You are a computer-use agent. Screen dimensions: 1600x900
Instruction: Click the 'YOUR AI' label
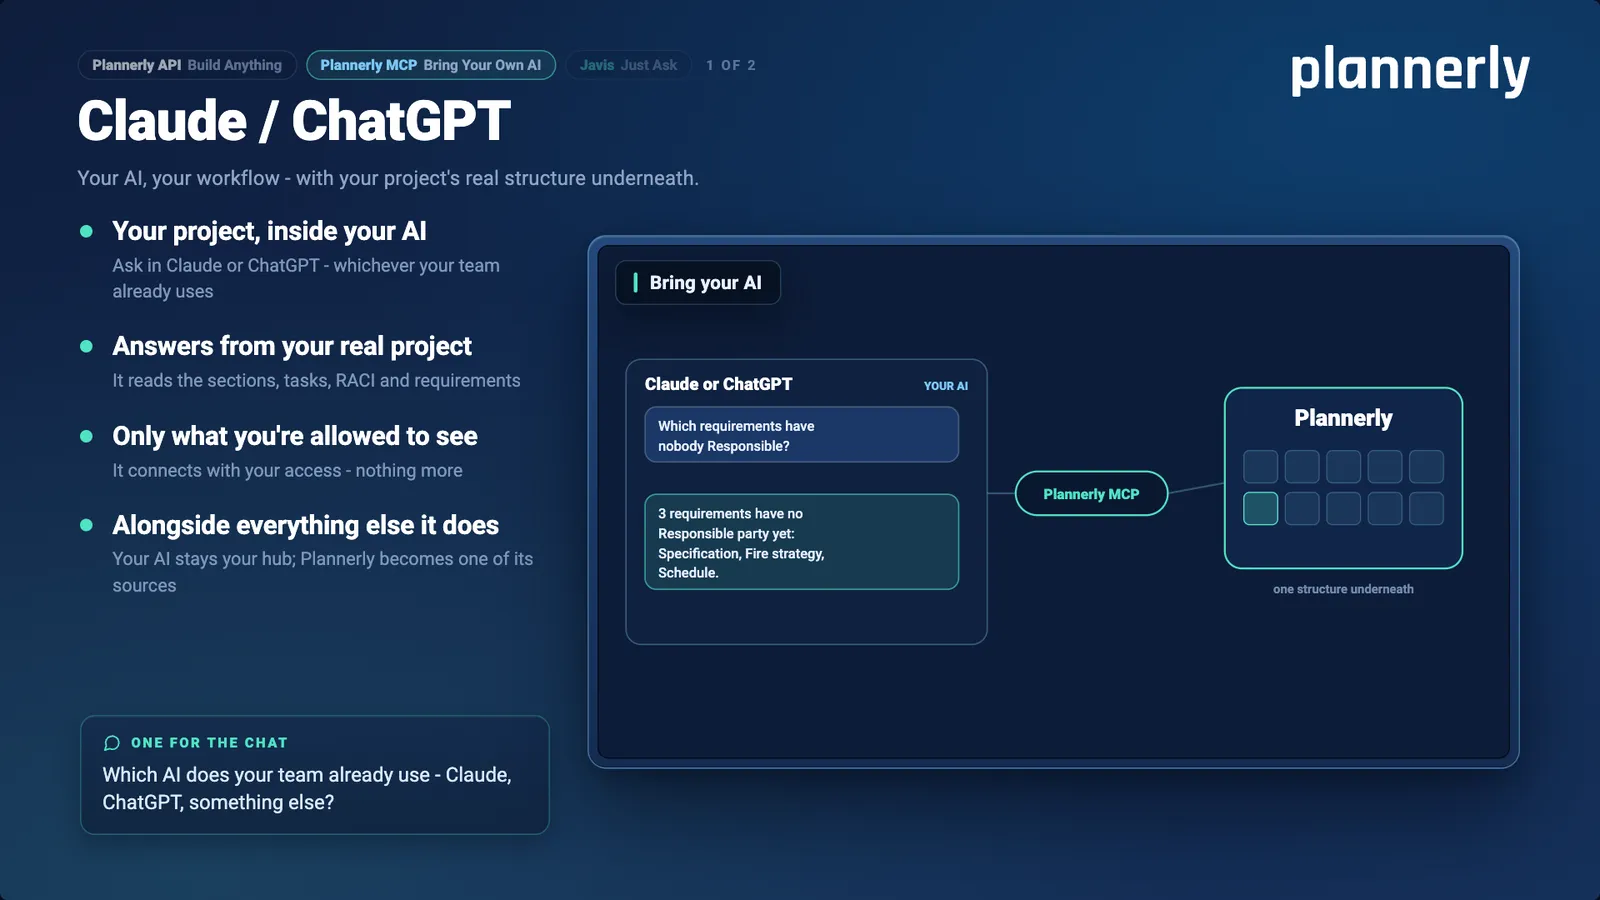[x=946, y=386]
